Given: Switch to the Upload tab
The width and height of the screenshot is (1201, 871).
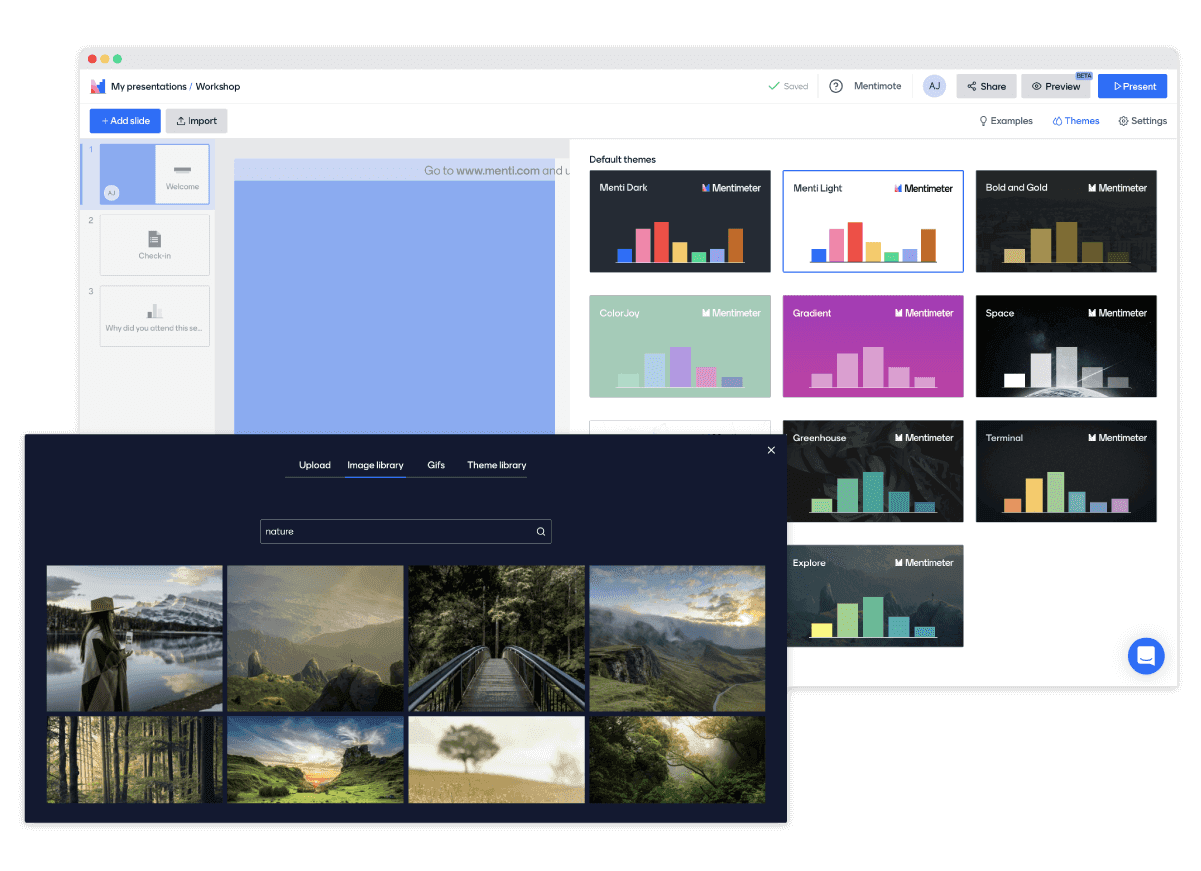Looking at the screenshot, I should point(315,465).
